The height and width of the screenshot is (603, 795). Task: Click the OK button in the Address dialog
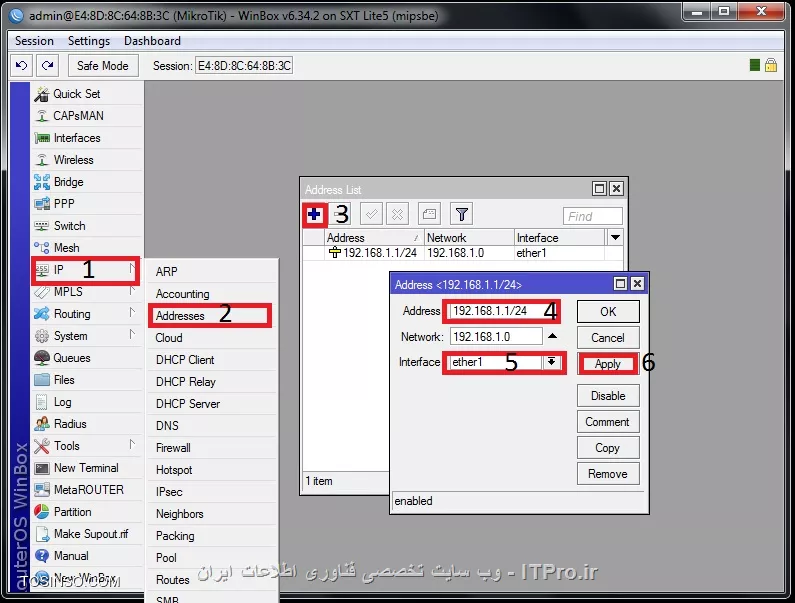click(608, 311)
